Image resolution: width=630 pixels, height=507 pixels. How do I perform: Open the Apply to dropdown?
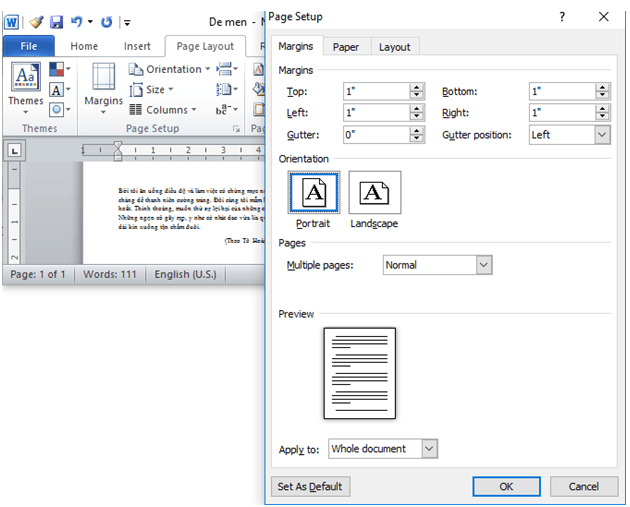[x=429, y=449]
